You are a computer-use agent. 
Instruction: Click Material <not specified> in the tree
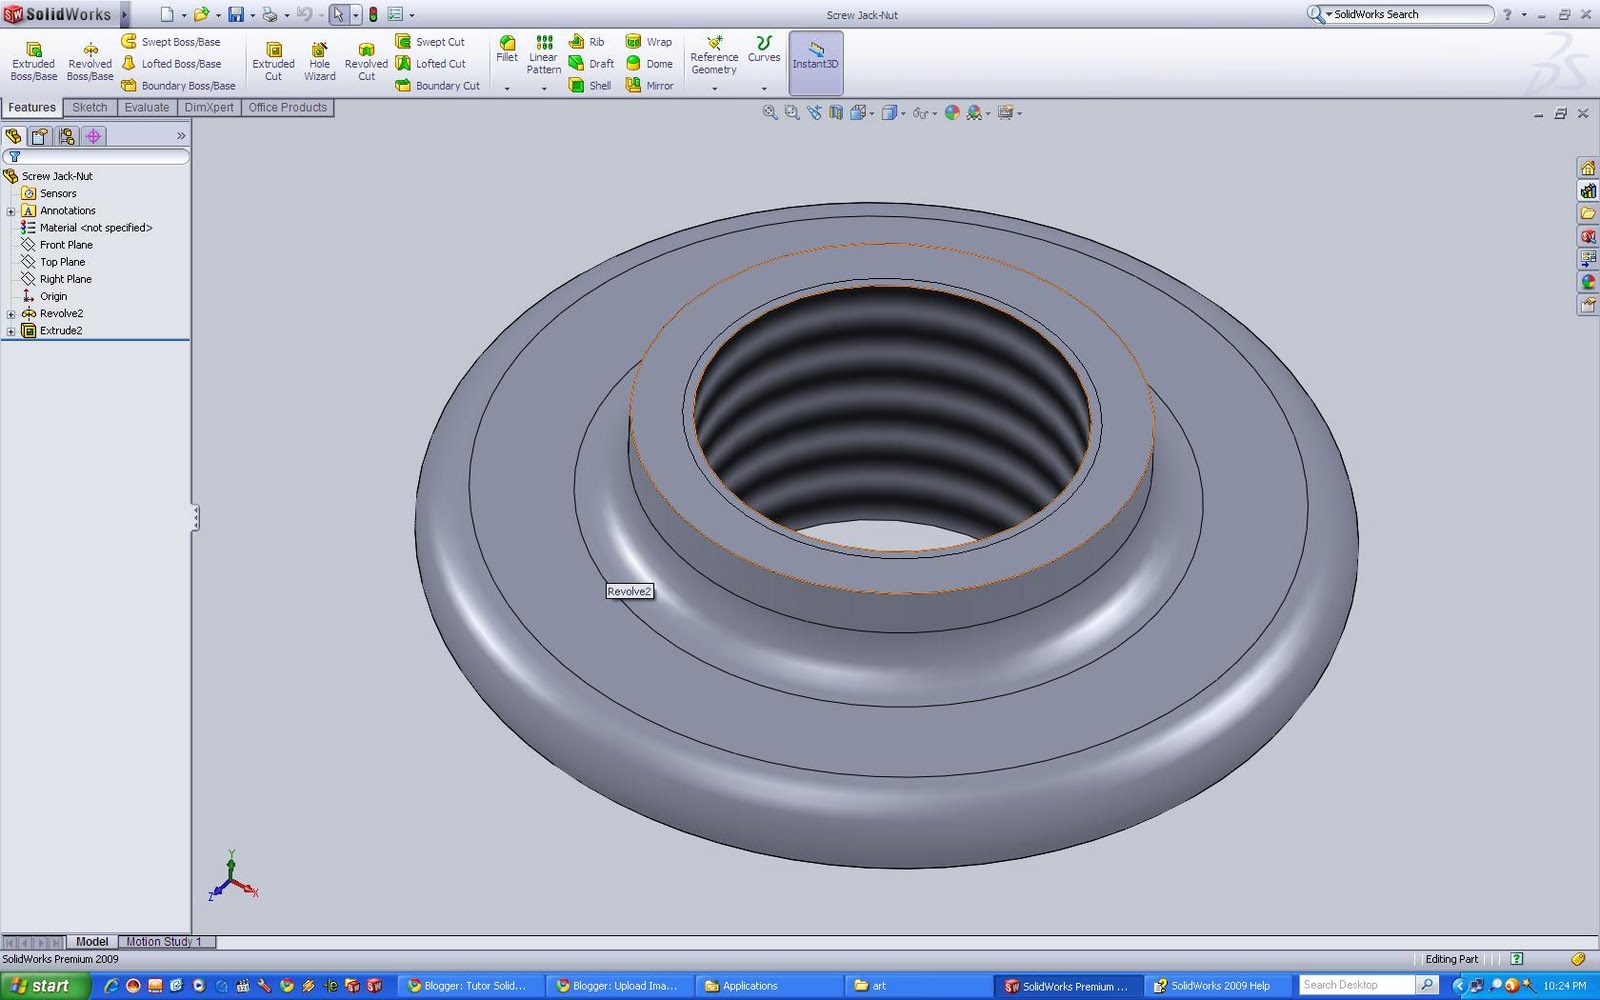click(94, 227)
